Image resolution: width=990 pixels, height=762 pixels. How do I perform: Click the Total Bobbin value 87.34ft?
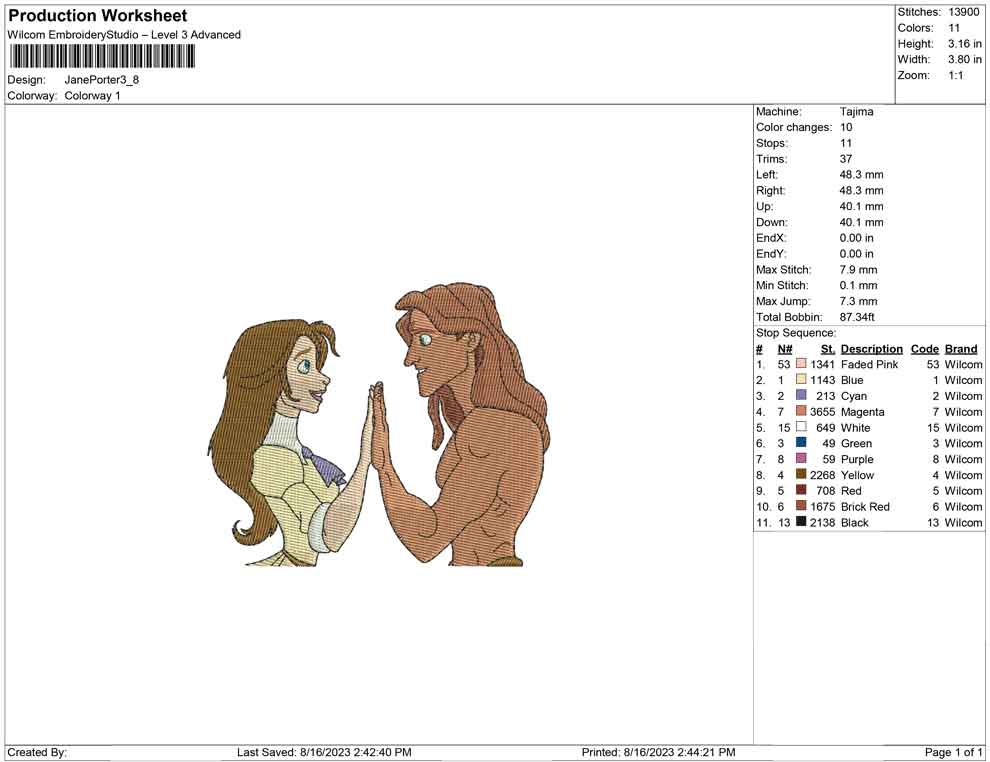click(857, 317)
